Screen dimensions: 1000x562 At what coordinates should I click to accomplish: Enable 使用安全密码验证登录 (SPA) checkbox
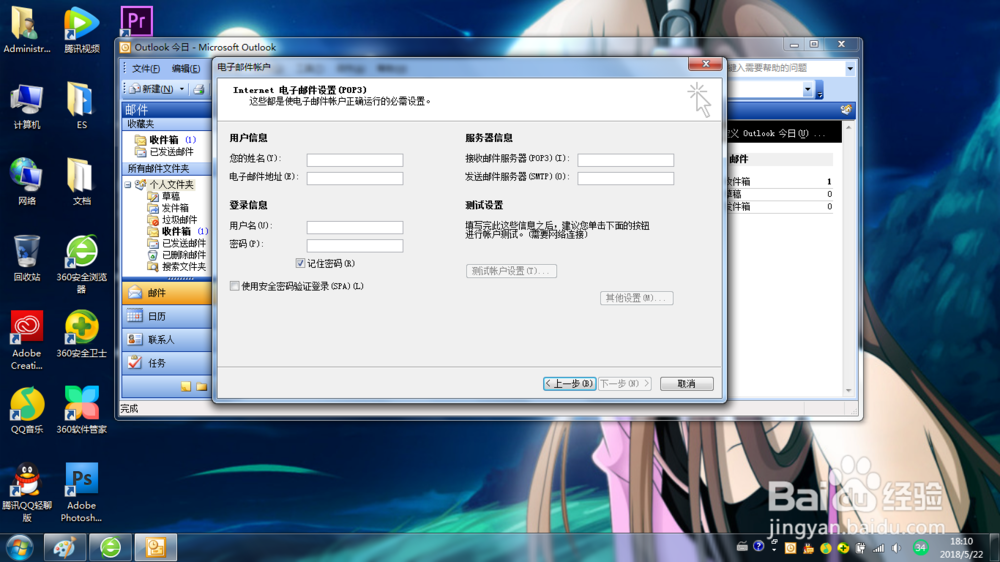point(235,286)
